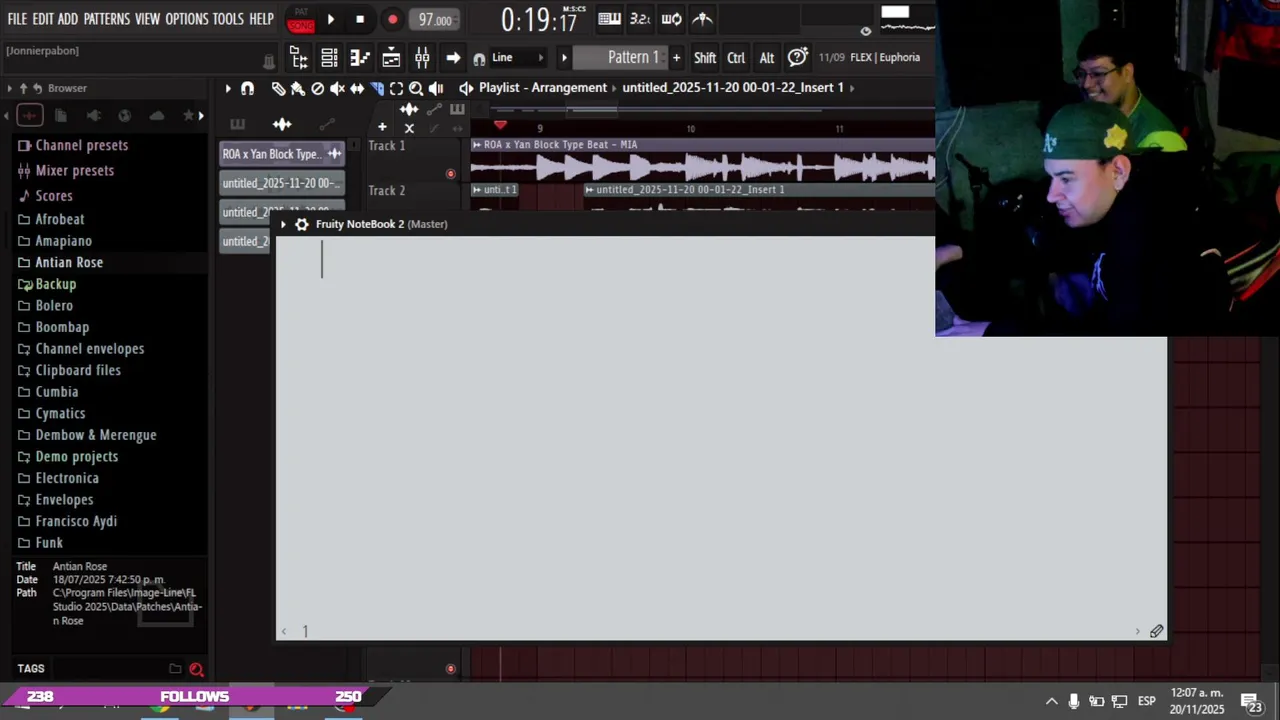Click the browser undo-navigation curved arrow

click(x=37, y=88)
